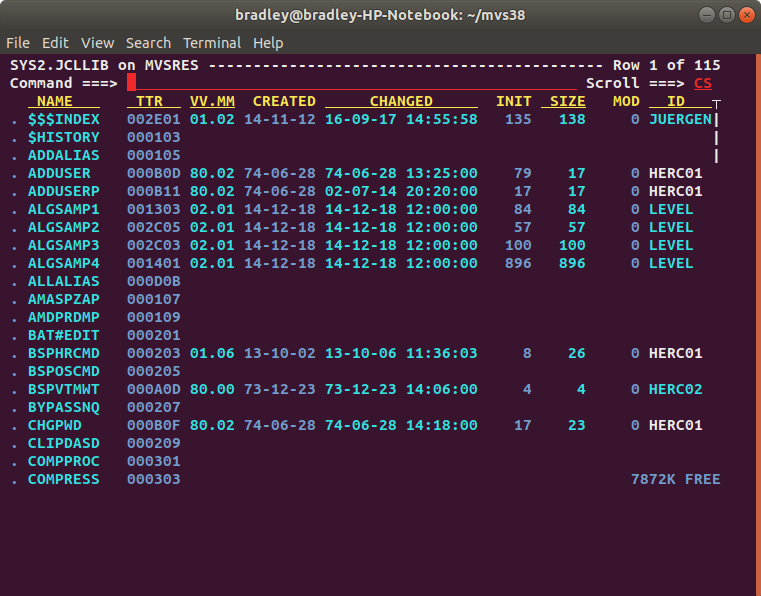Select the CLIPDASD member

[64, 443]
